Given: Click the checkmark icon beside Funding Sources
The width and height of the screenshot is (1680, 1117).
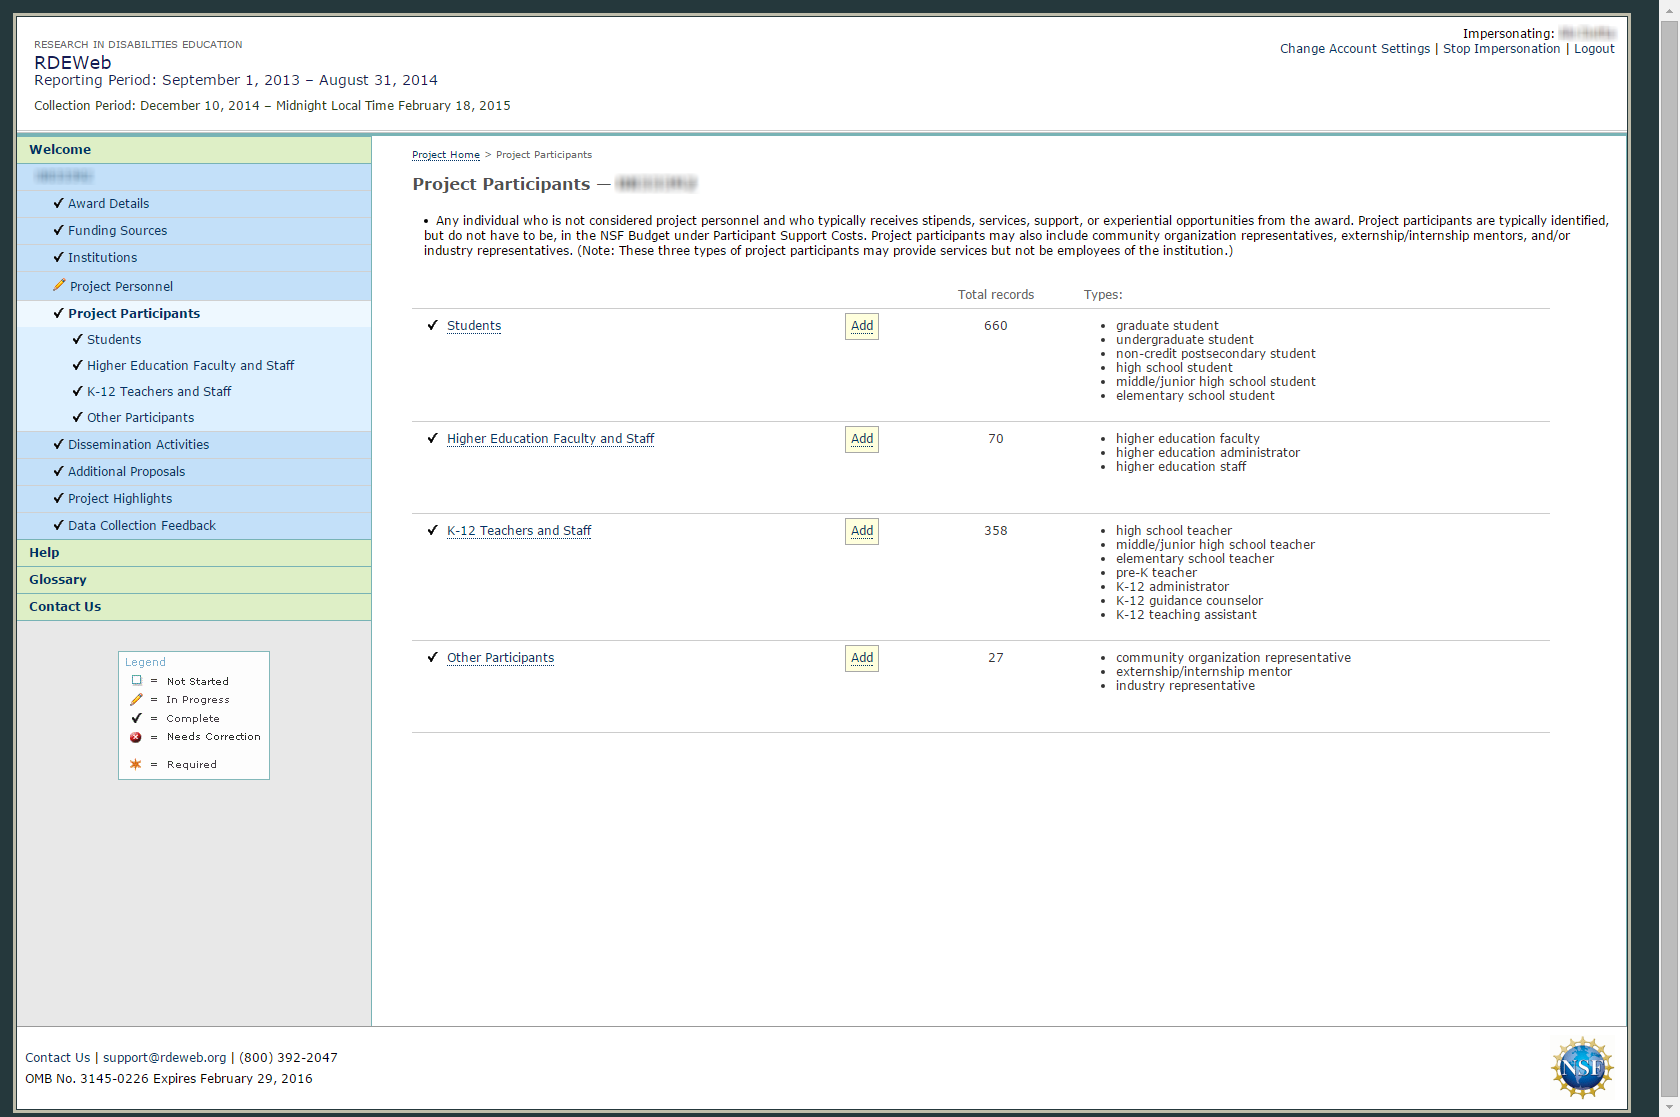Looking at the screenshot, I should click(x=58, y=229).
